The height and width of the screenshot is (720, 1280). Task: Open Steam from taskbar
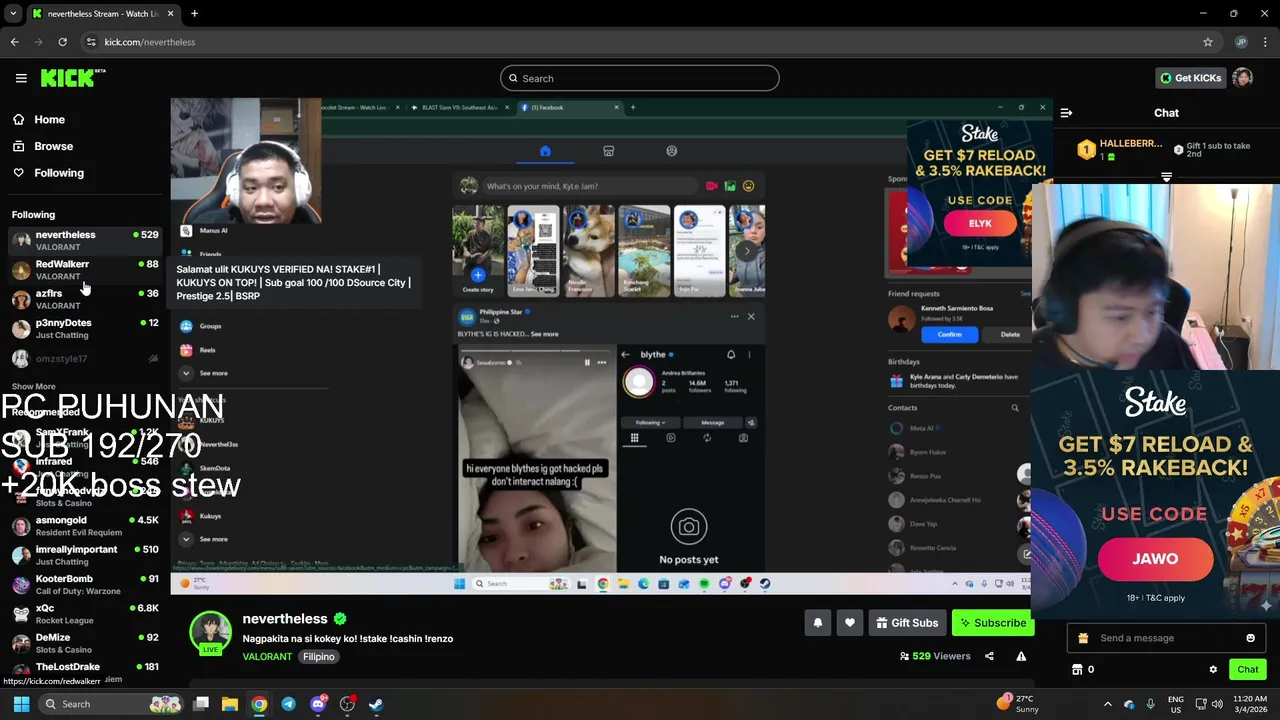coord(376,704)
